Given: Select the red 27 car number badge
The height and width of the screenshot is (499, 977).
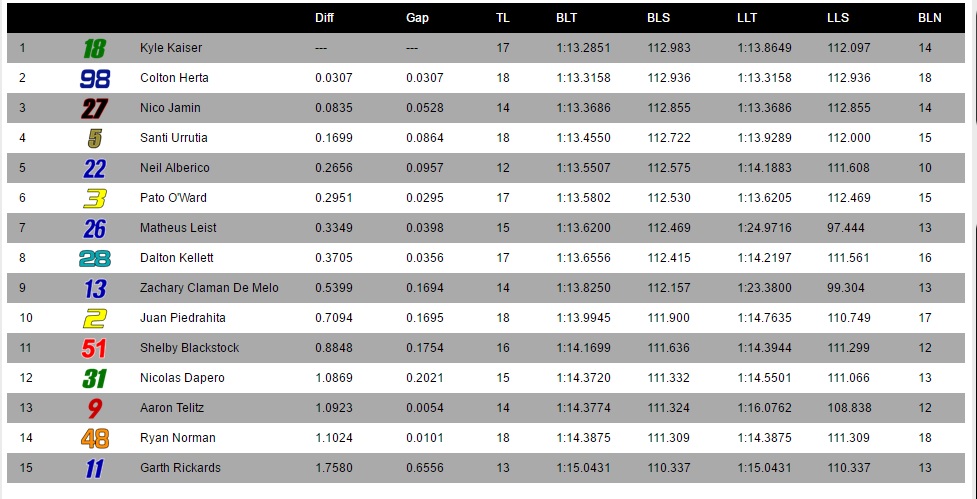Looking at the screenshot, I should point(94,108).
